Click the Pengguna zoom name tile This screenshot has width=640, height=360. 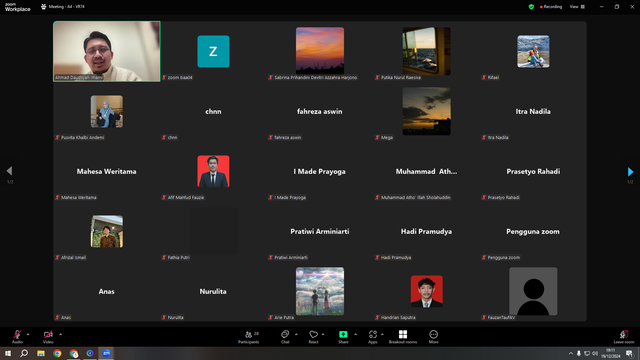pyautogui.click(x=533, y=231)
